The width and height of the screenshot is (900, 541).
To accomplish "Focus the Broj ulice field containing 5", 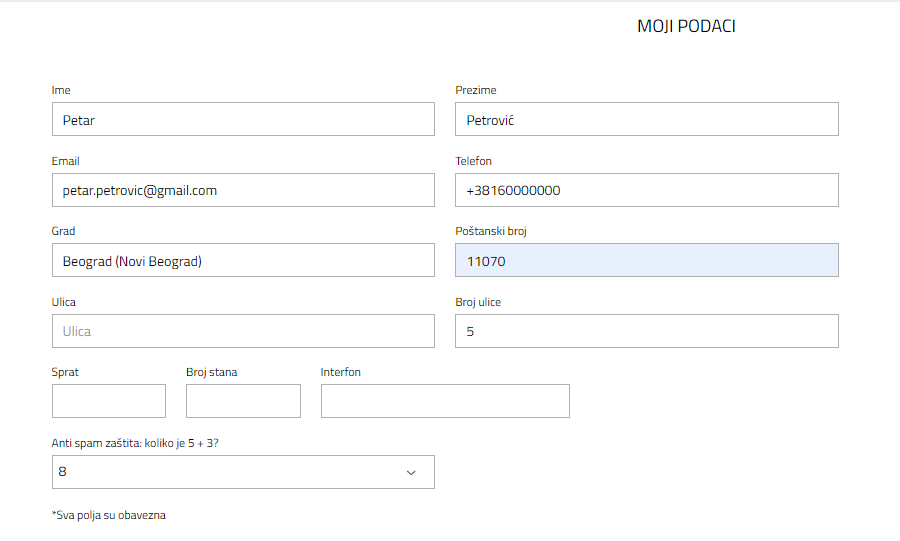I will click(x=647, y=331).
